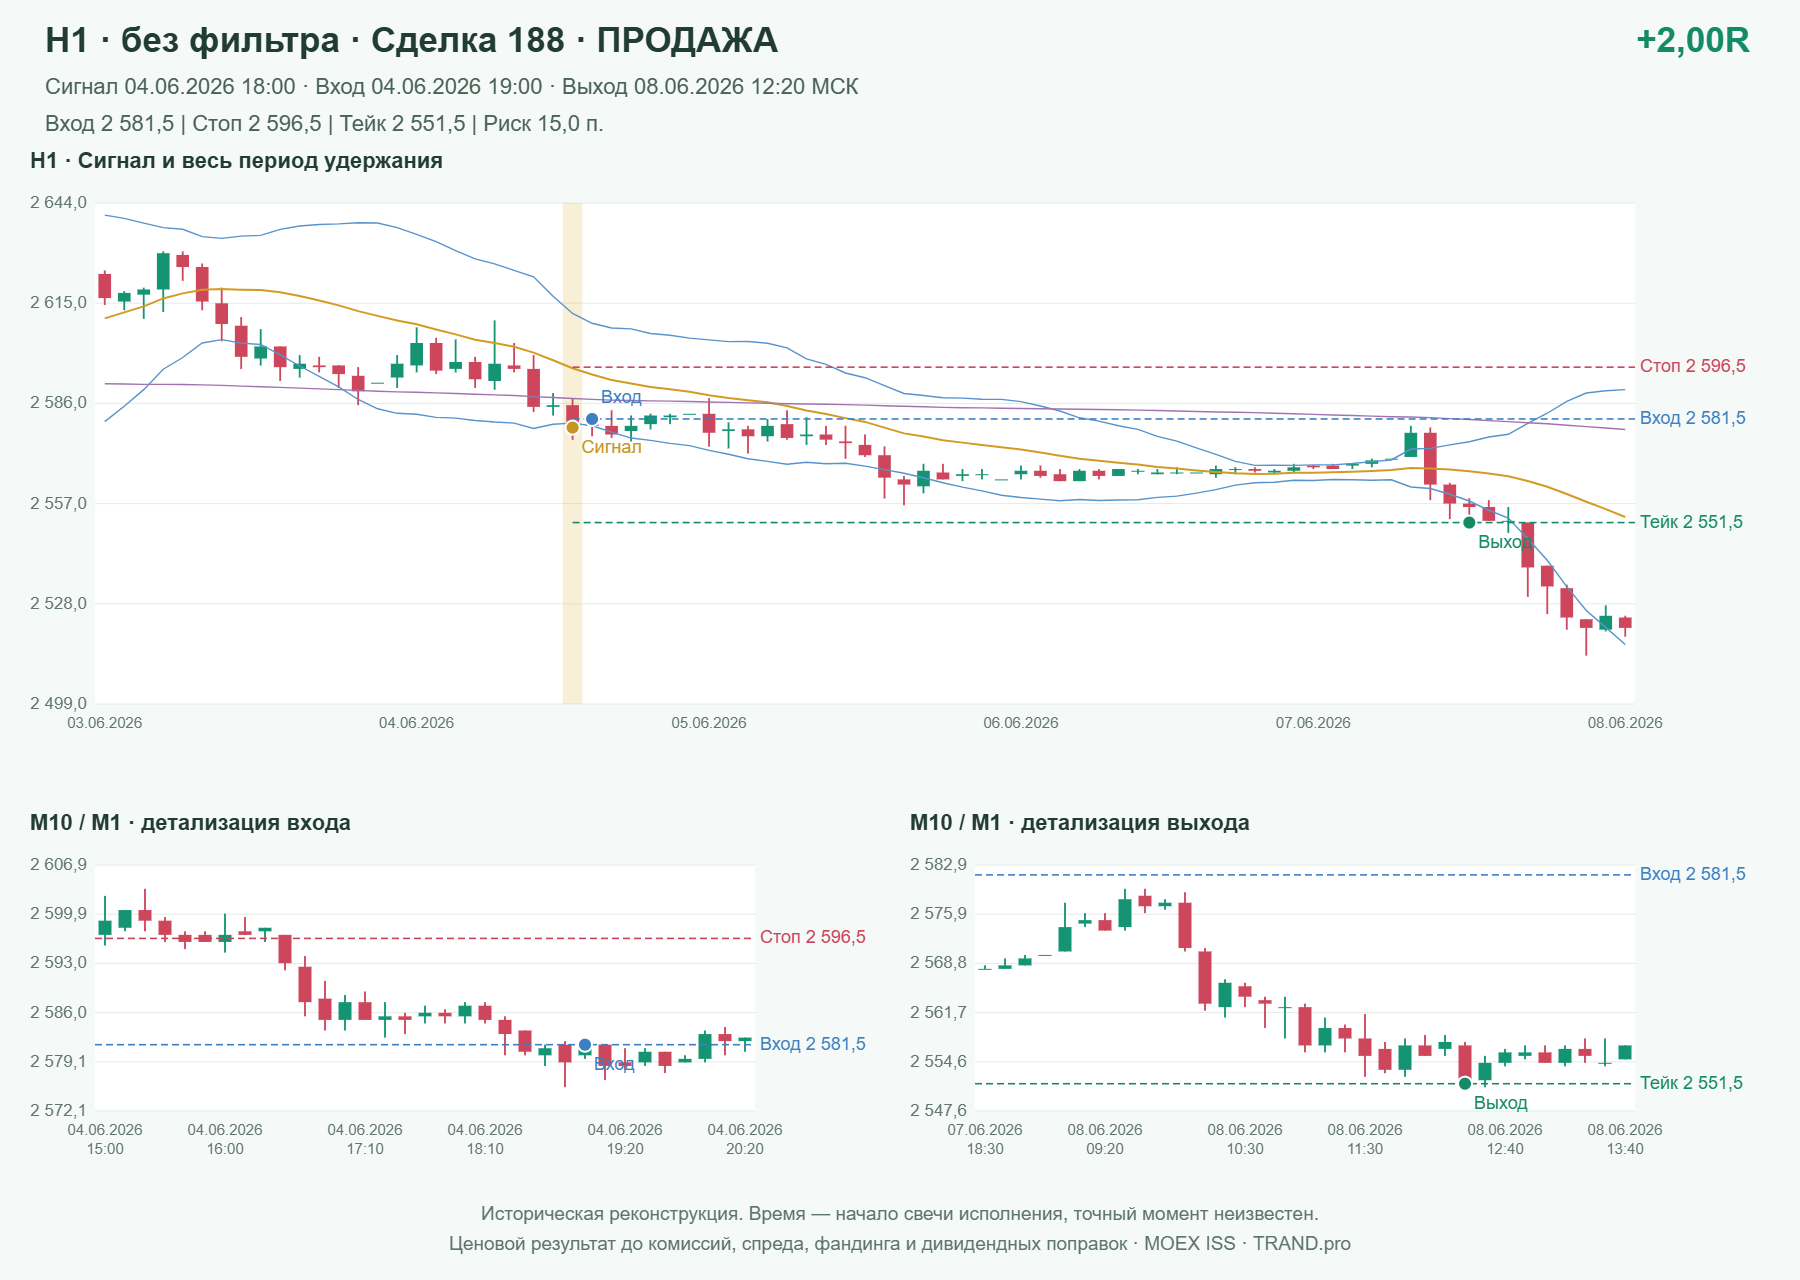Click the 2 499,0 price axis label

pos(58,704)
